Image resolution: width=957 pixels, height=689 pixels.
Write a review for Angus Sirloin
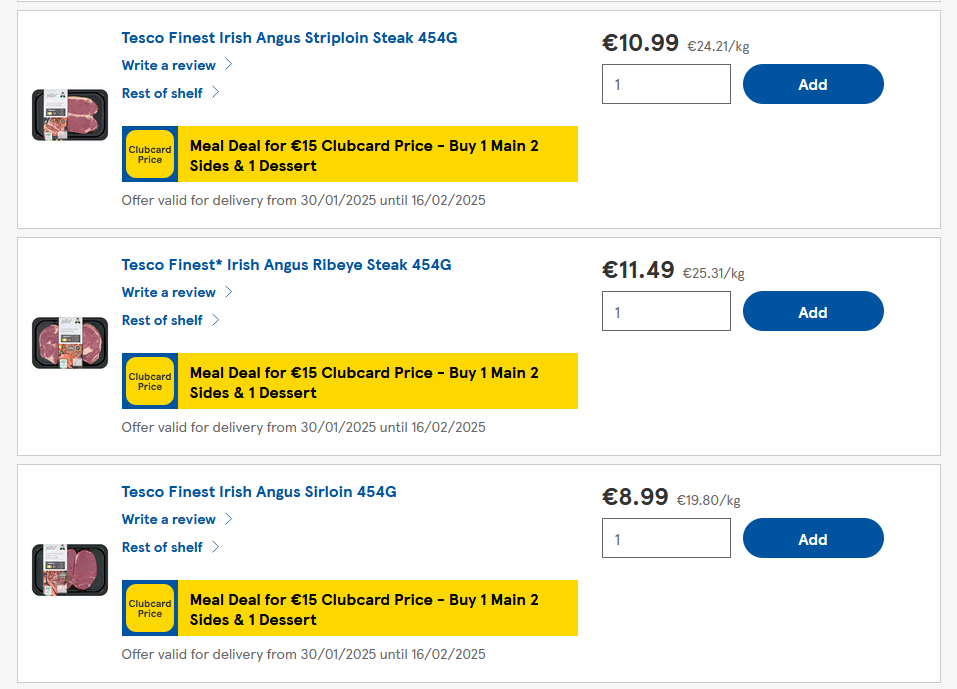(x=169, y=519)
